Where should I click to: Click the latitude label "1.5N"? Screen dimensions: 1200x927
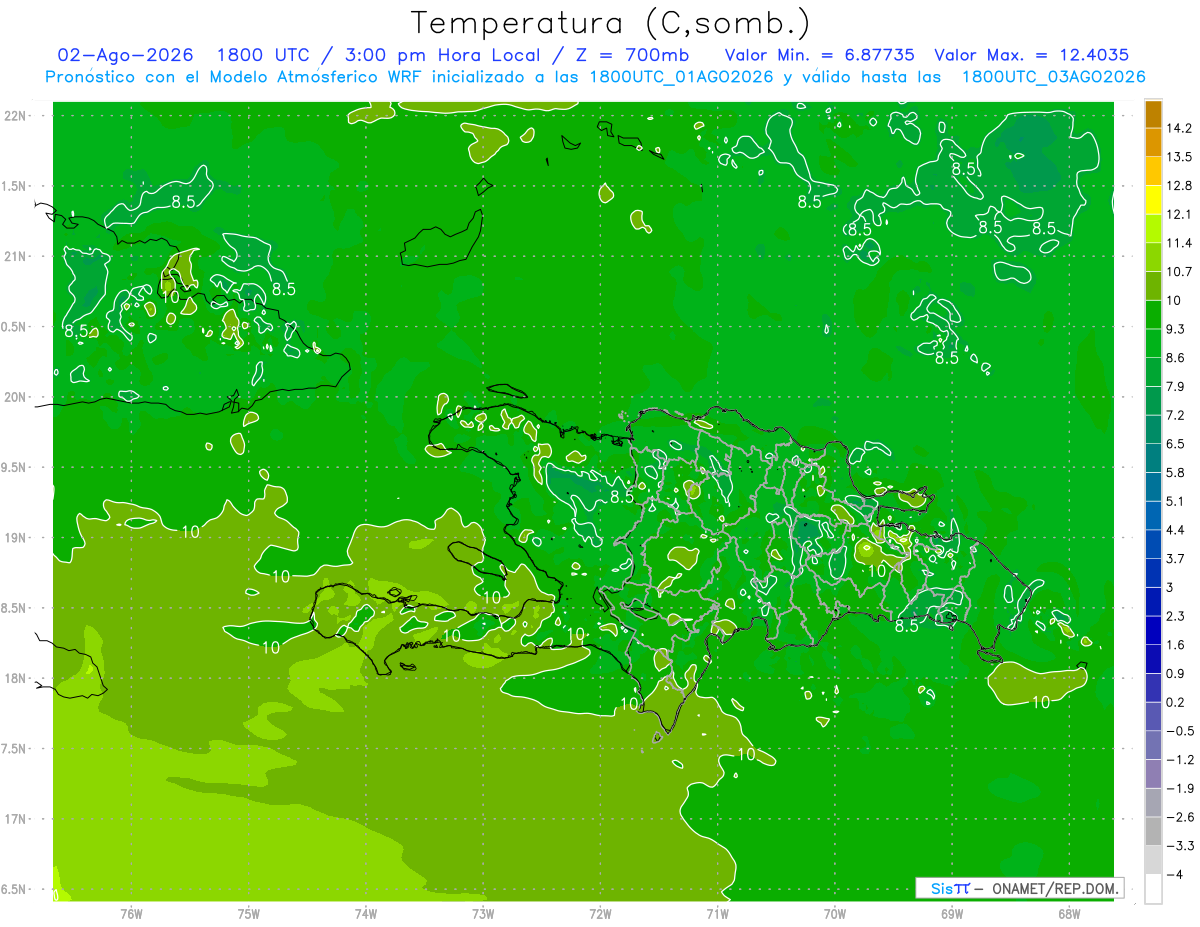[x=15, y=186]
